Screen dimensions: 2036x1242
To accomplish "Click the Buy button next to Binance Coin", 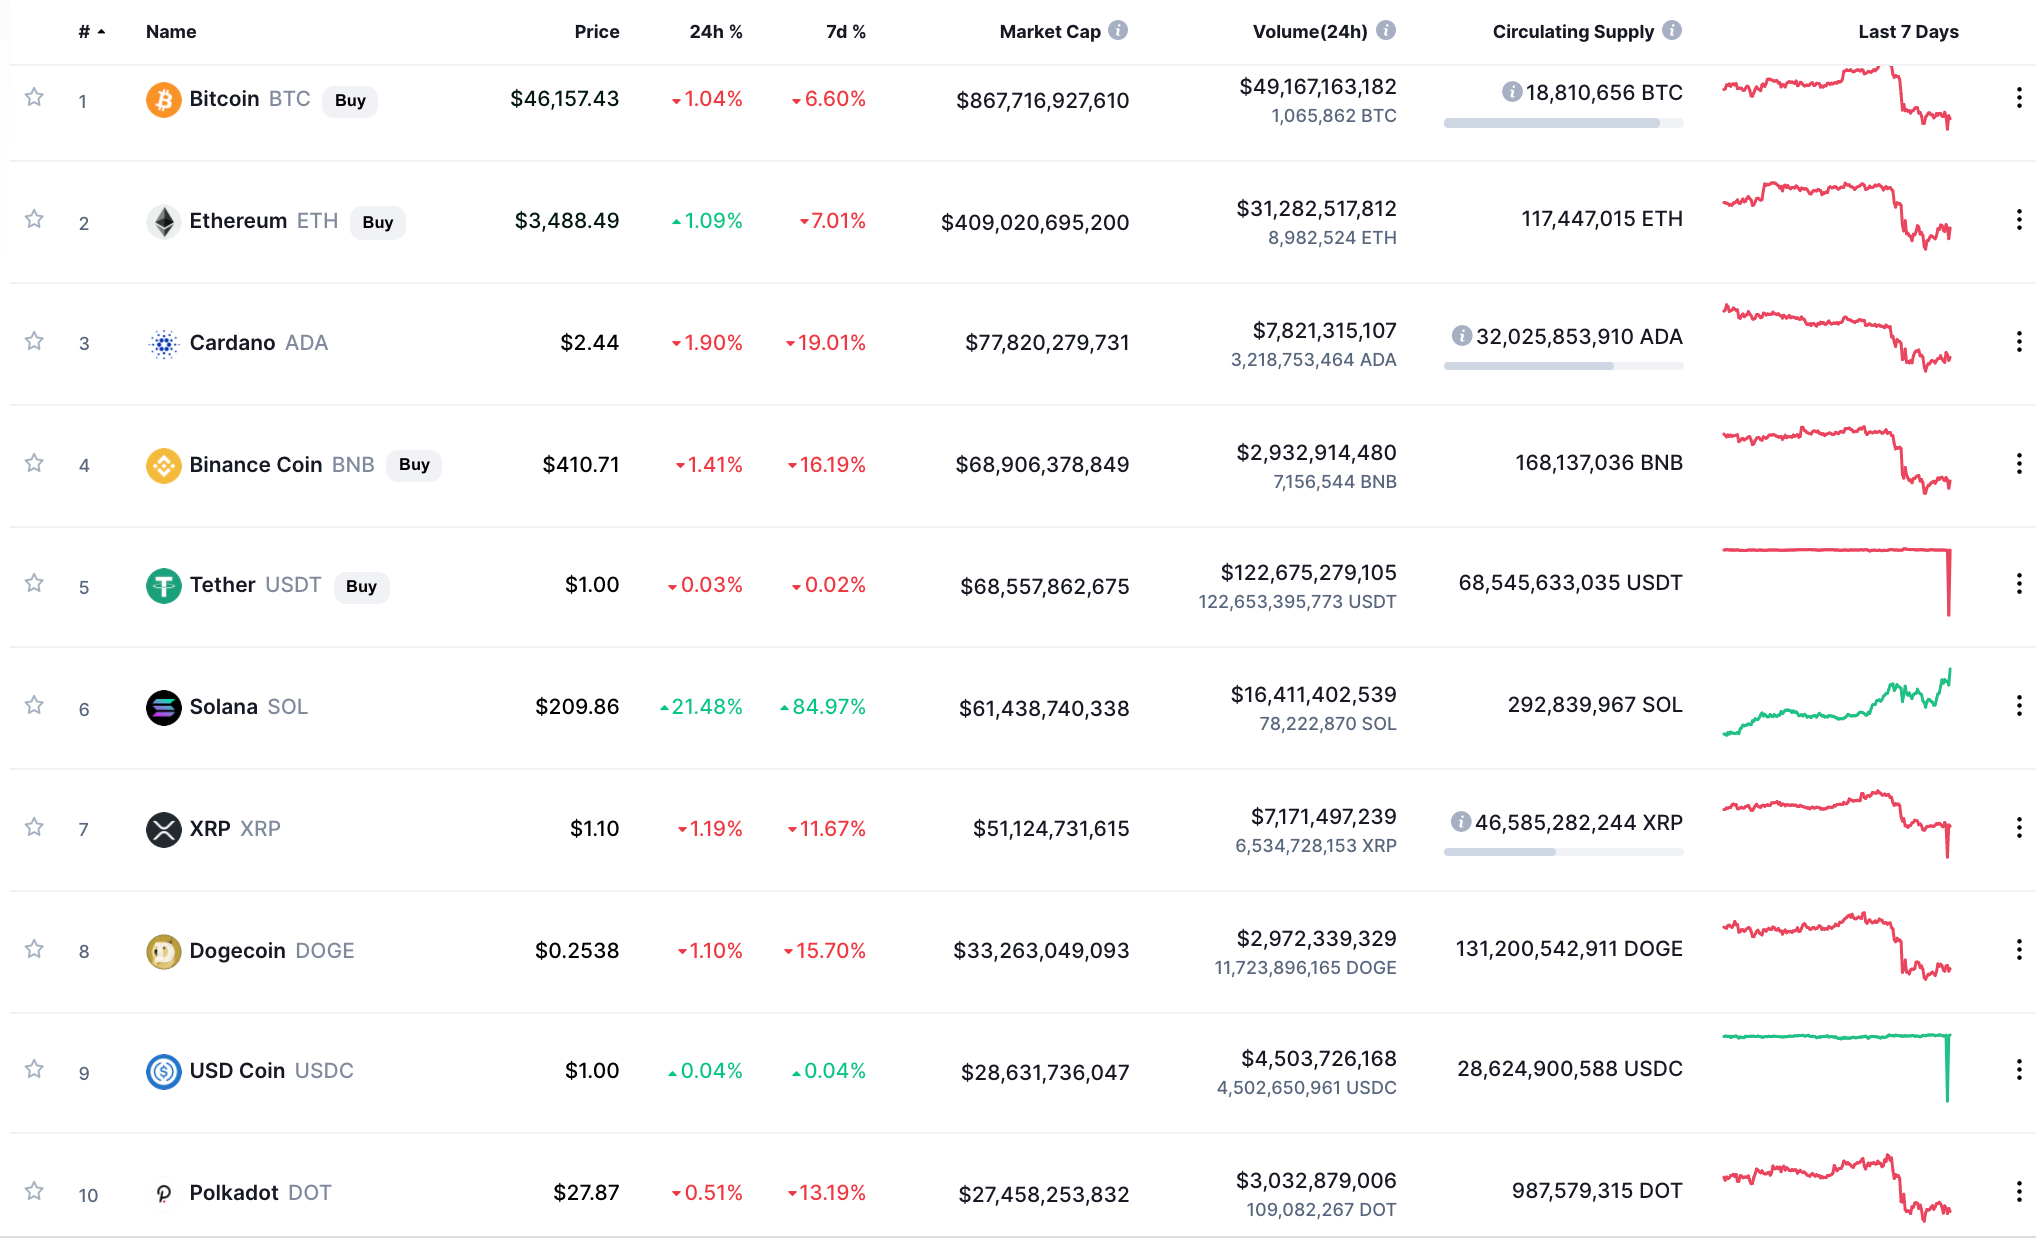I will (x=414, y=465).
